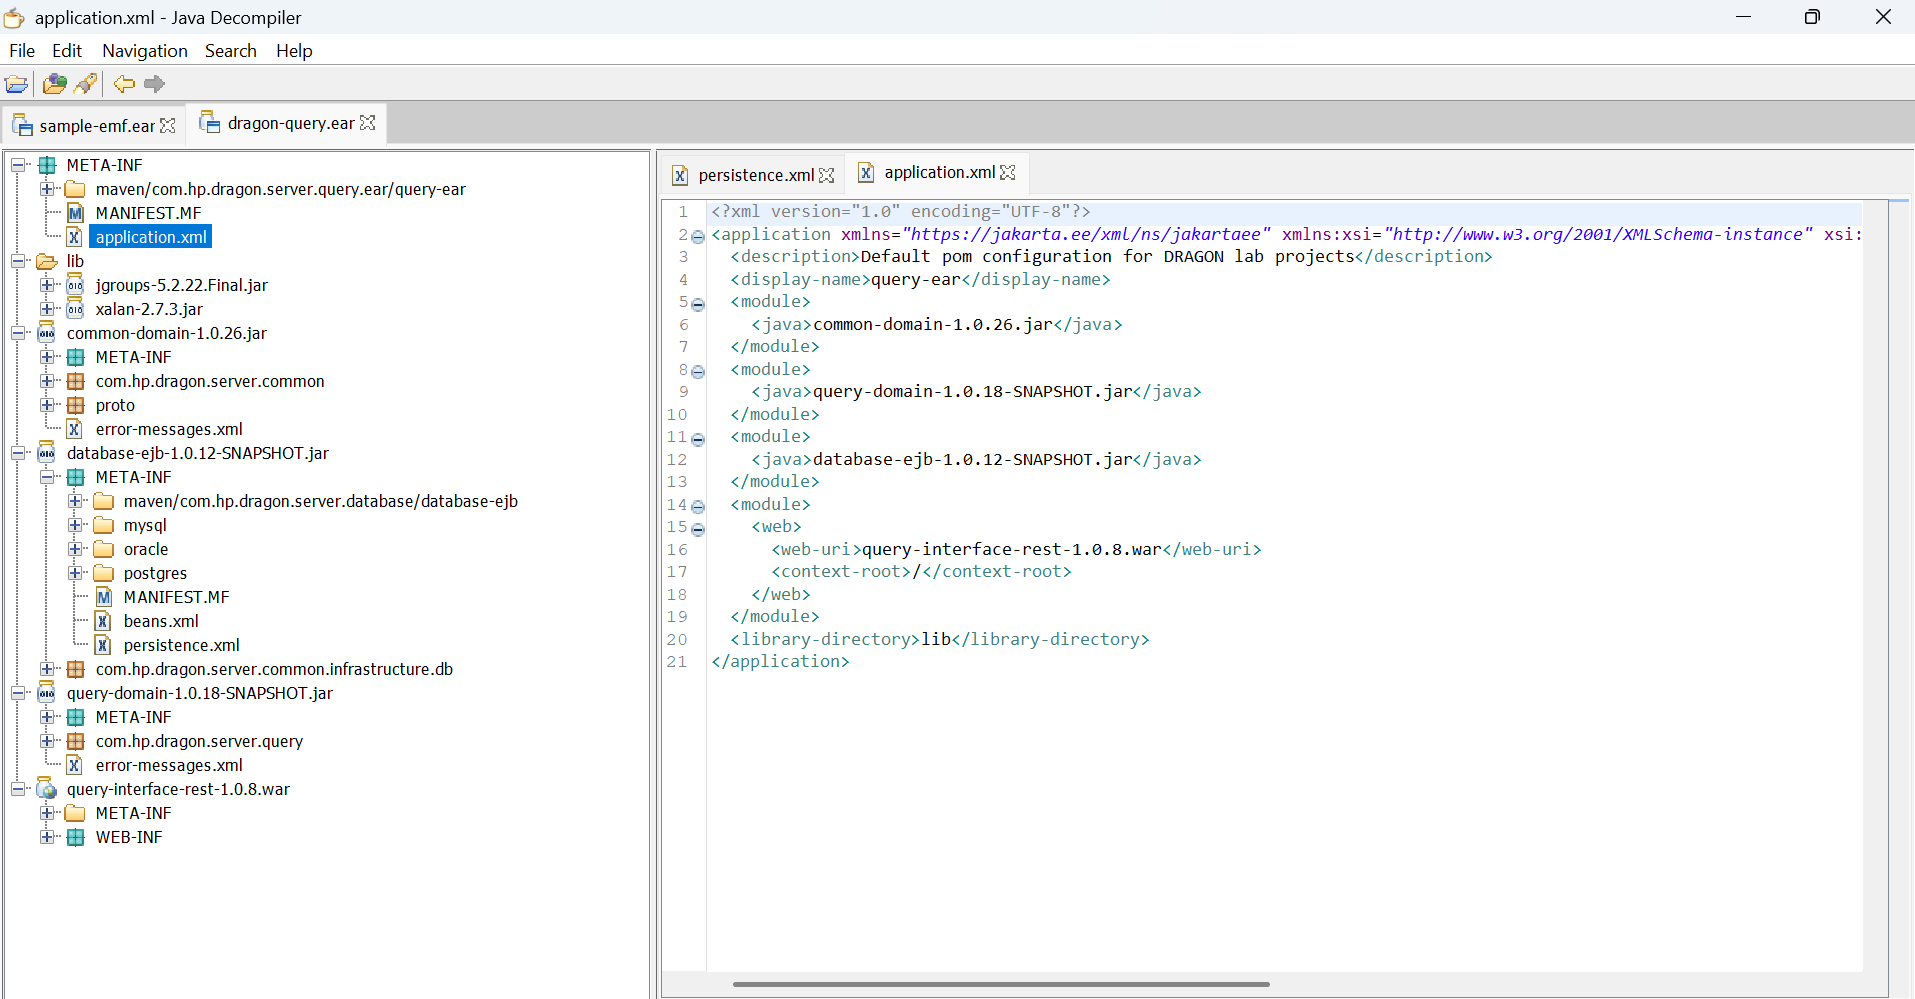This screenshot has height=999, width=1915.
Task: Click the Open File toolbar icon
Action: 16,84
